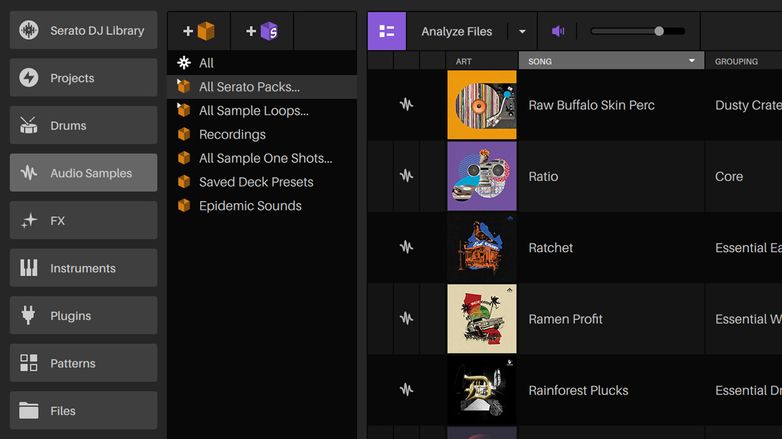Click the Ramen Profit album art
Viewport: 782px width, 439px height.
482,318
